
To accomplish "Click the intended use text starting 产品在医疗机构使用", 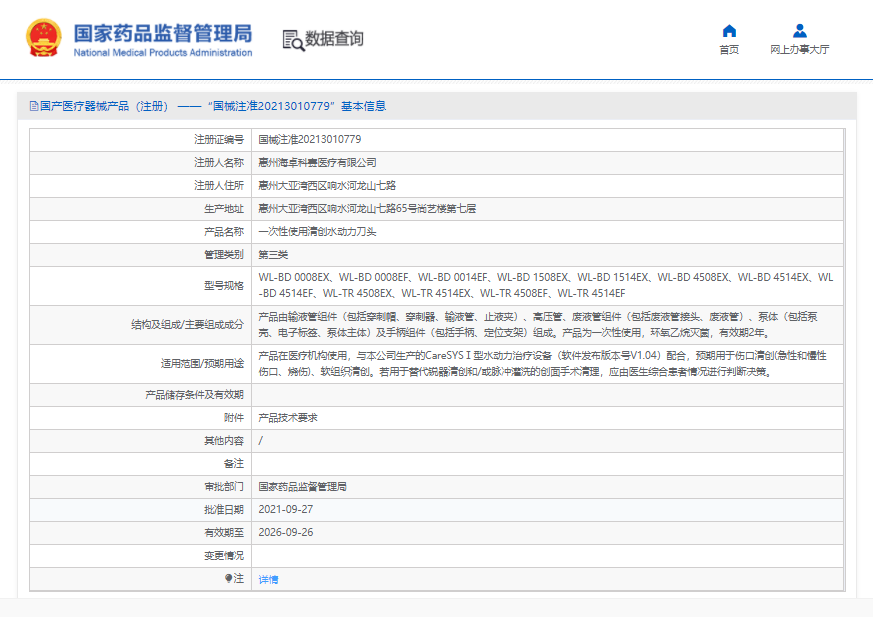I will (x=543, y=364).
